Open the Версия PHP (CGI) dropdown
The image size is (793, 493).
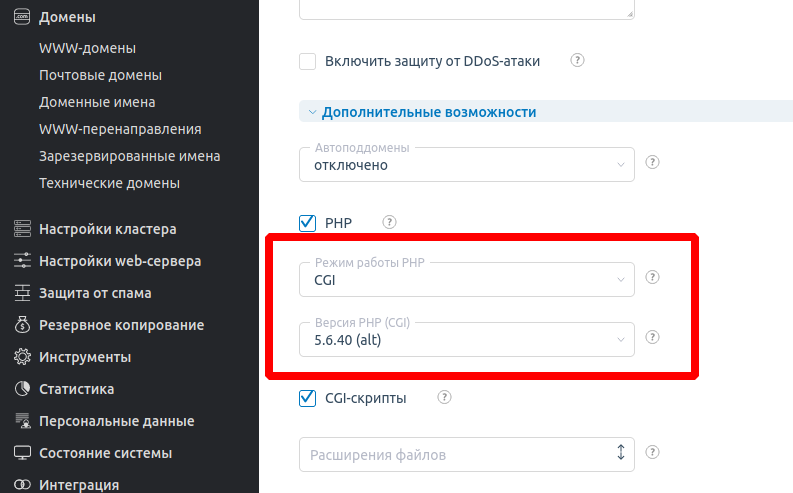click(x=466, y=340)
